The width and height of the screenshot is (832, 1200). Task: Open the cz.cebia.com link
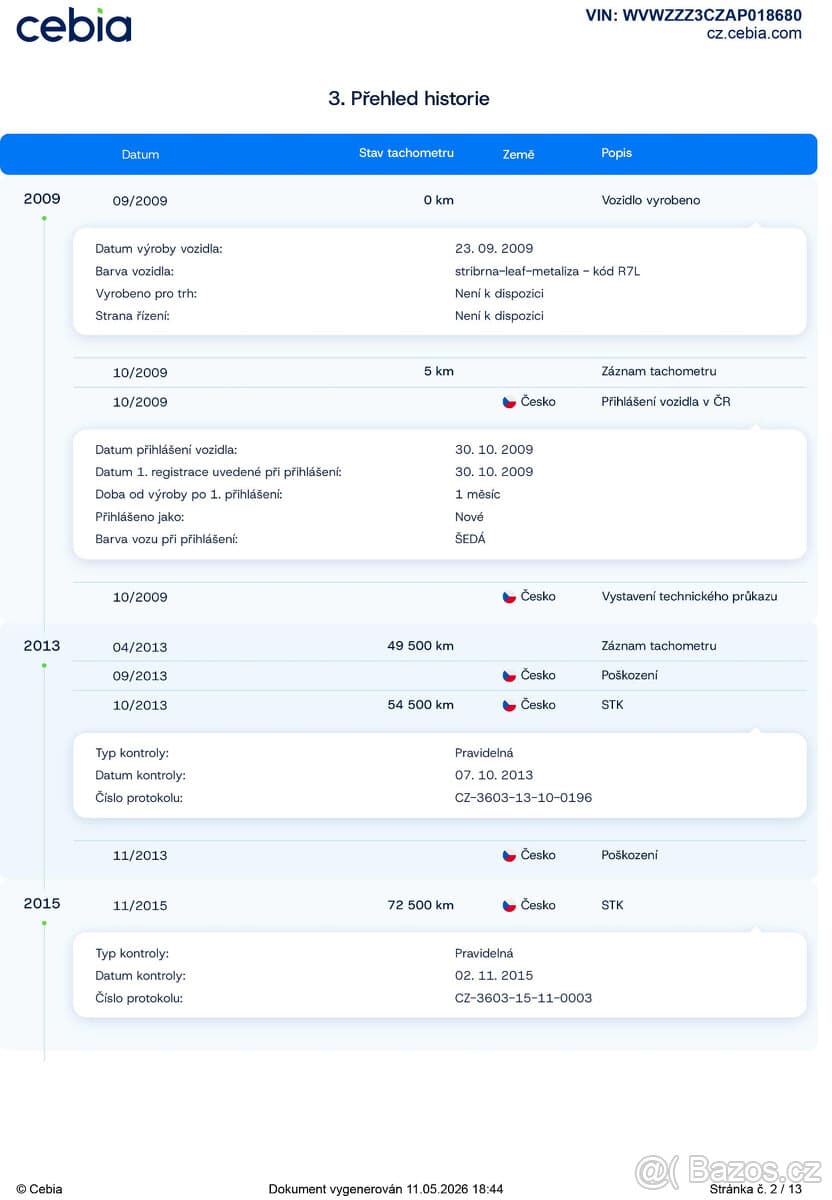pos(754,33)
